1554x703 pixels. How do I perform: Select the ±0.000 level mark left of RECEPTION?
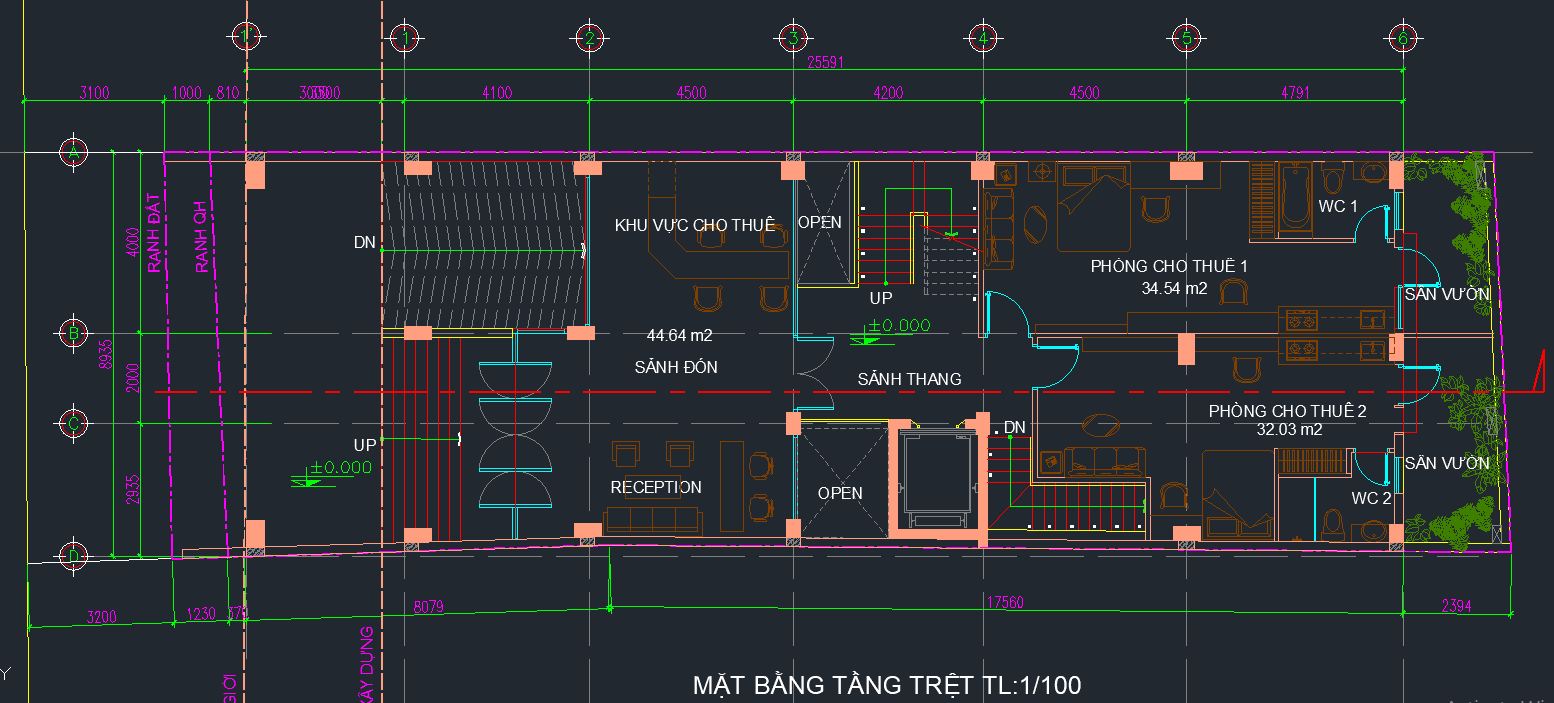331,472
